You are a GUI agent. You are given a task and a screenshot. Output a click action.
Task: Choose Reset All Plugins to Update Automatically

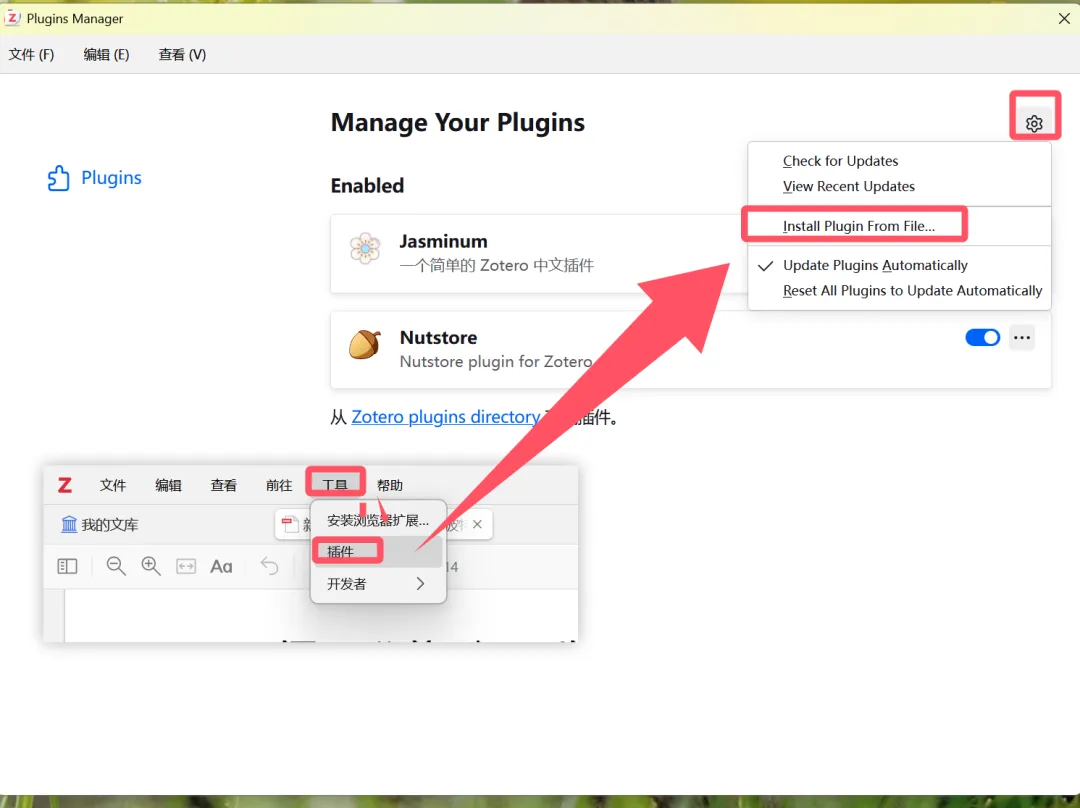[912, 291]
